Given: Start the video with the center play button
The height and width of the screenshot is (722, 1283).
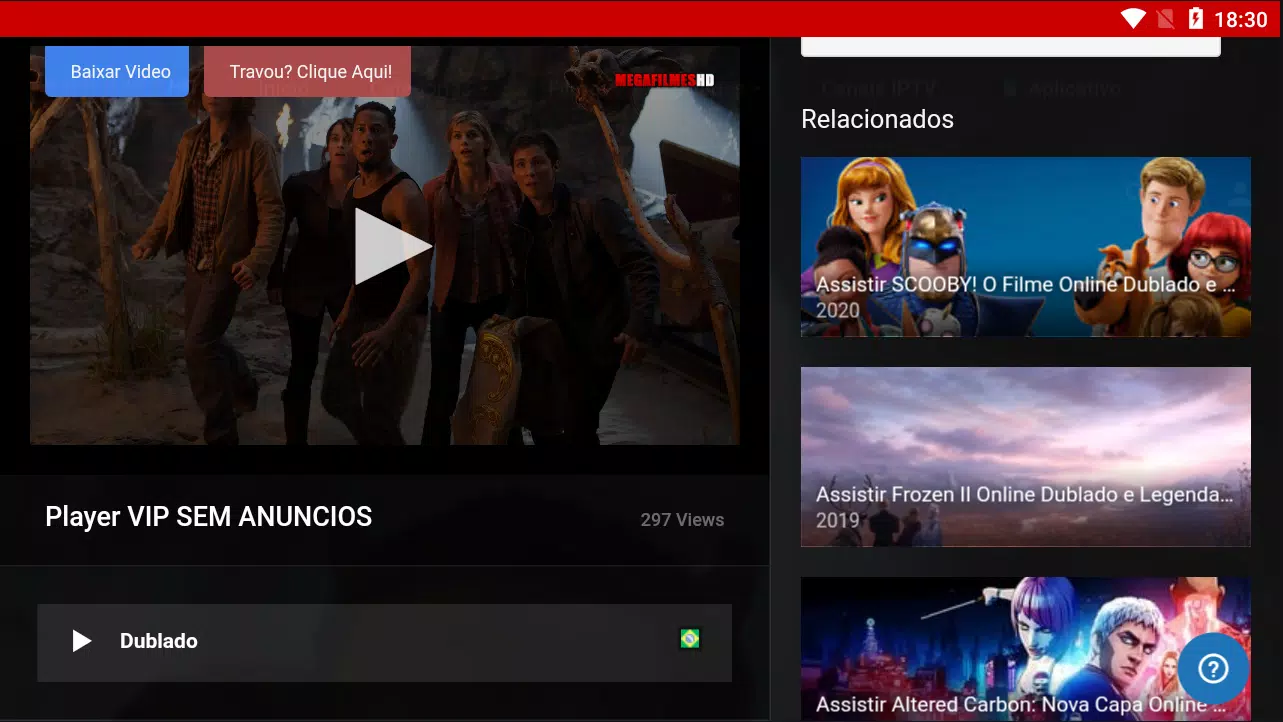Looking at the screenshot, I should click(x=392, y=247).
